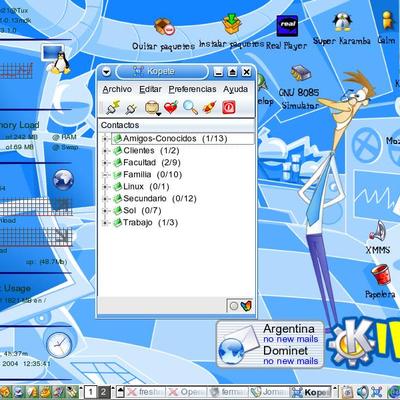This screenshot has height=400, width=400.
Task: Click the Connect All plug icon with lightning
Action: click(x=113, y=108)
